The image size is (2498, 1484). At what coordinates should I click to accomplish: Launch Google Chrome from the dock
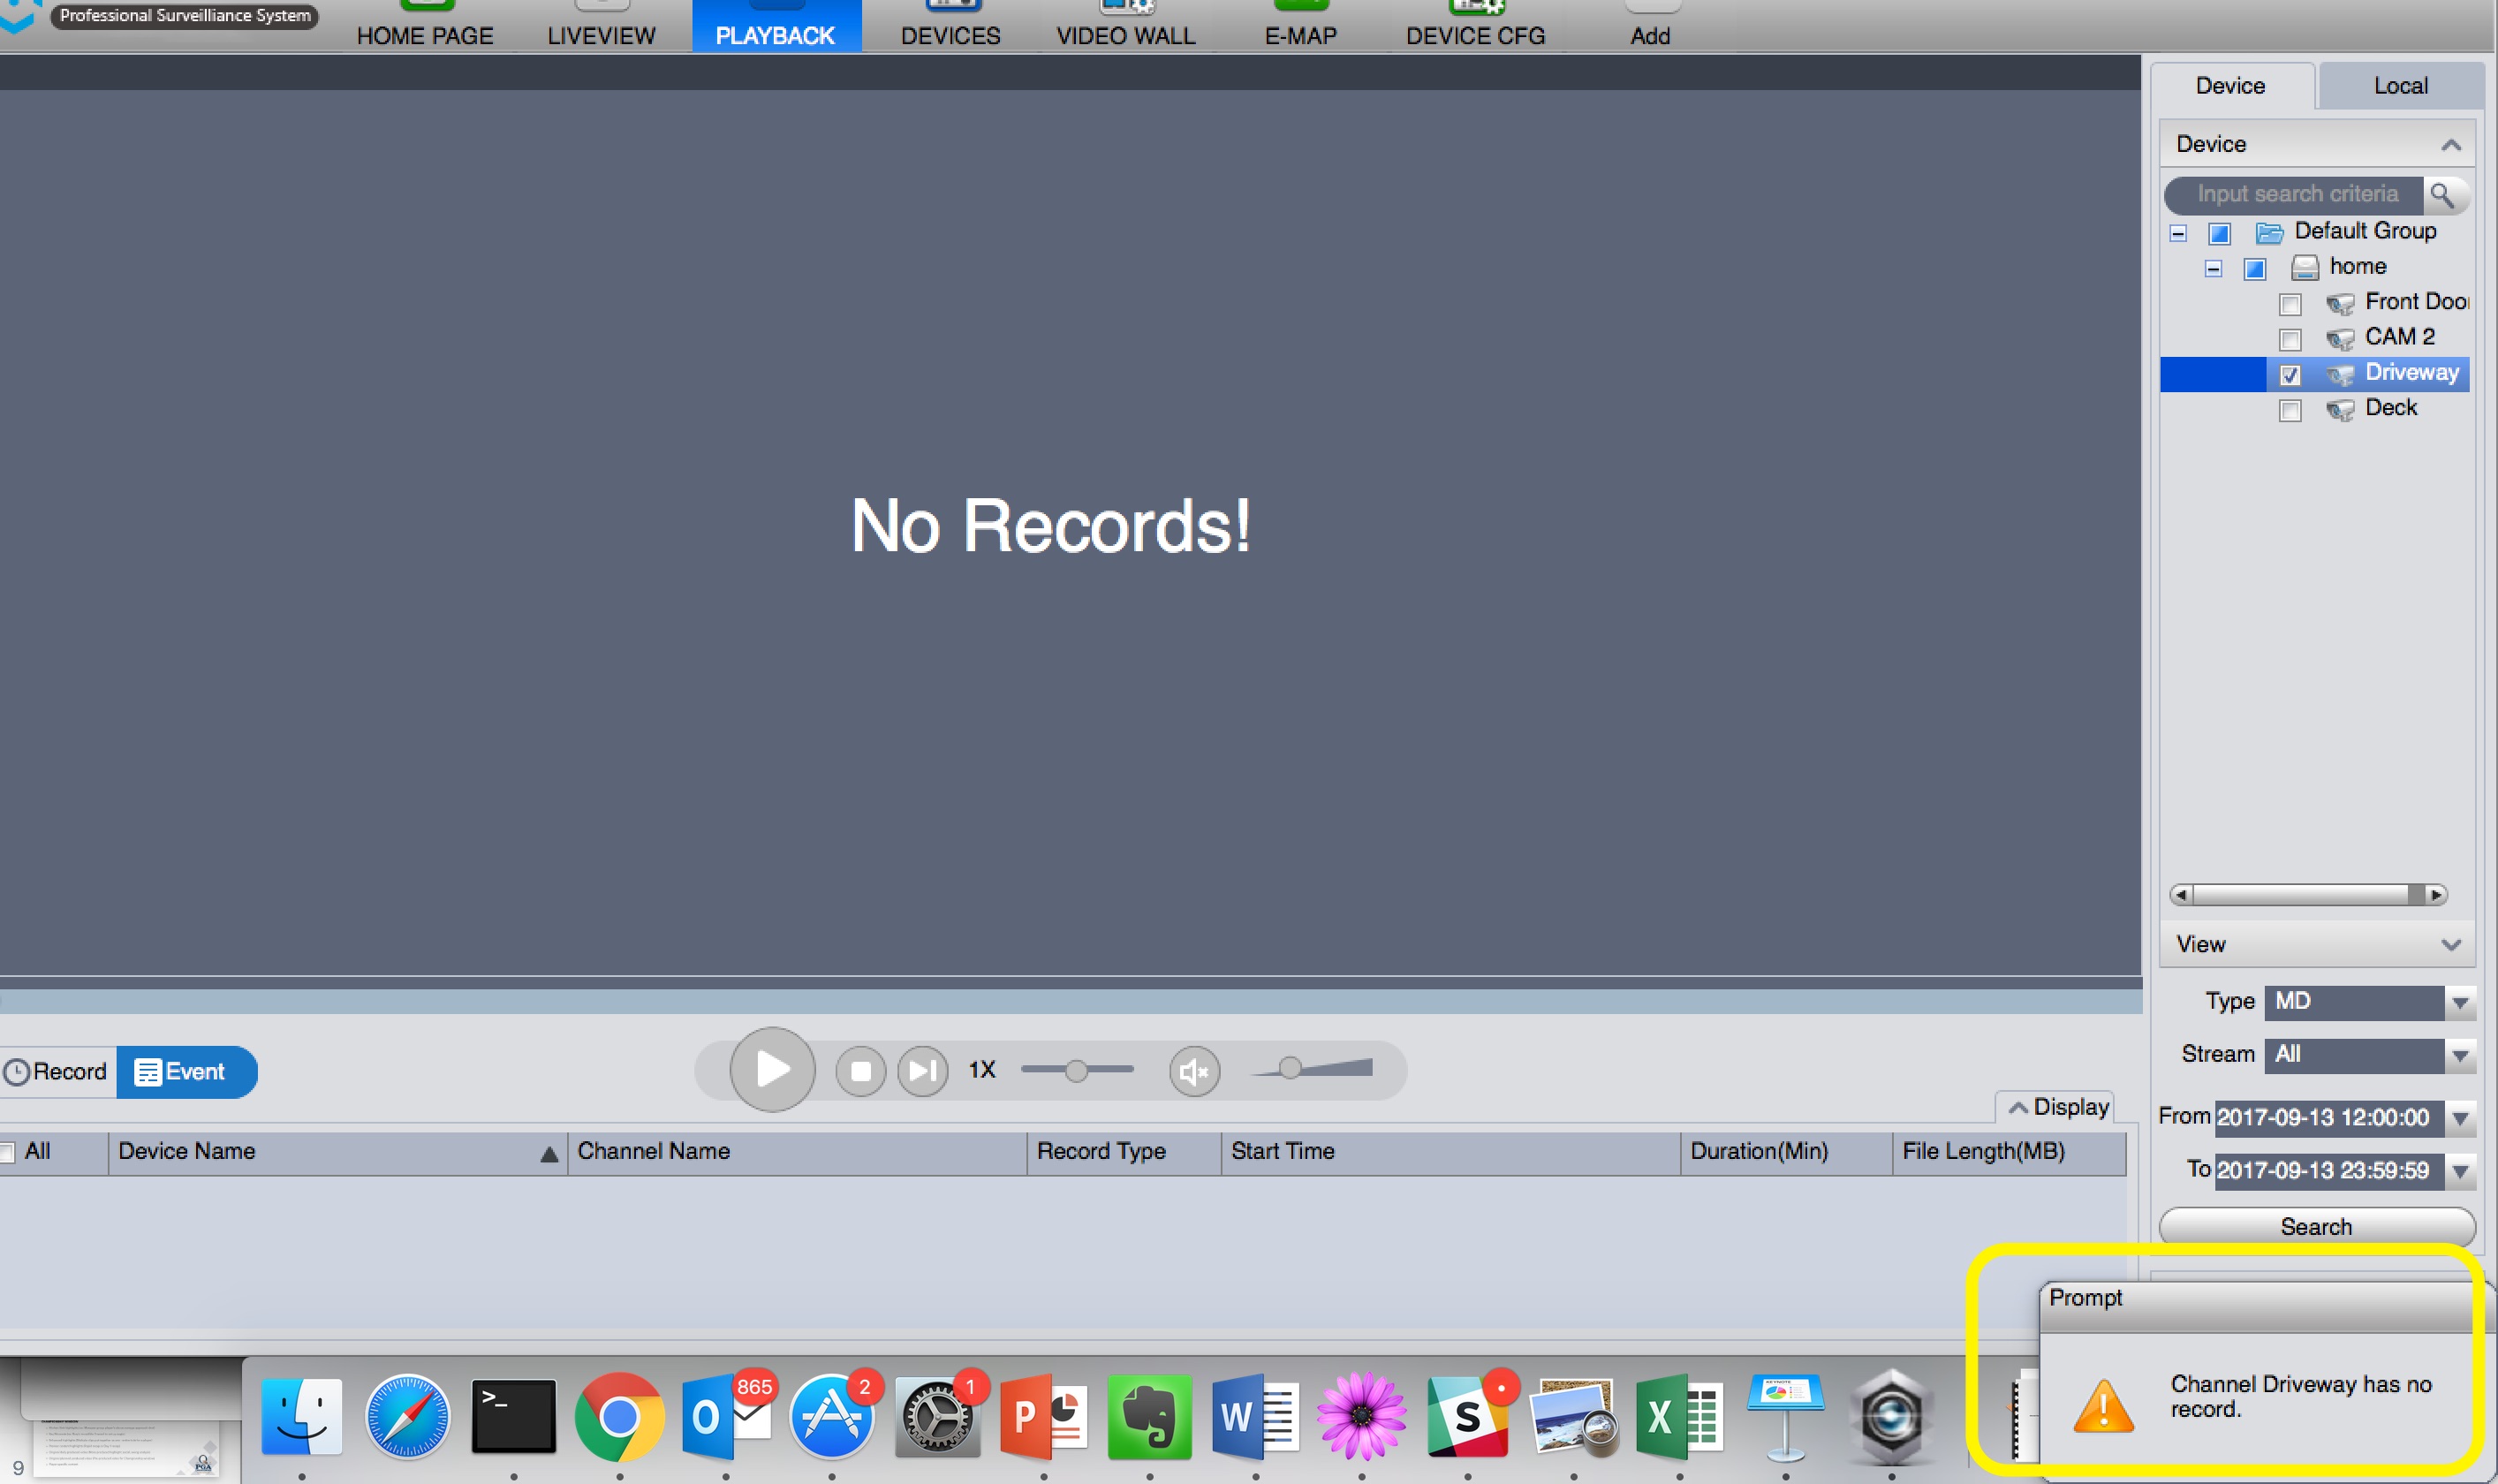[x=619, y=1416]
